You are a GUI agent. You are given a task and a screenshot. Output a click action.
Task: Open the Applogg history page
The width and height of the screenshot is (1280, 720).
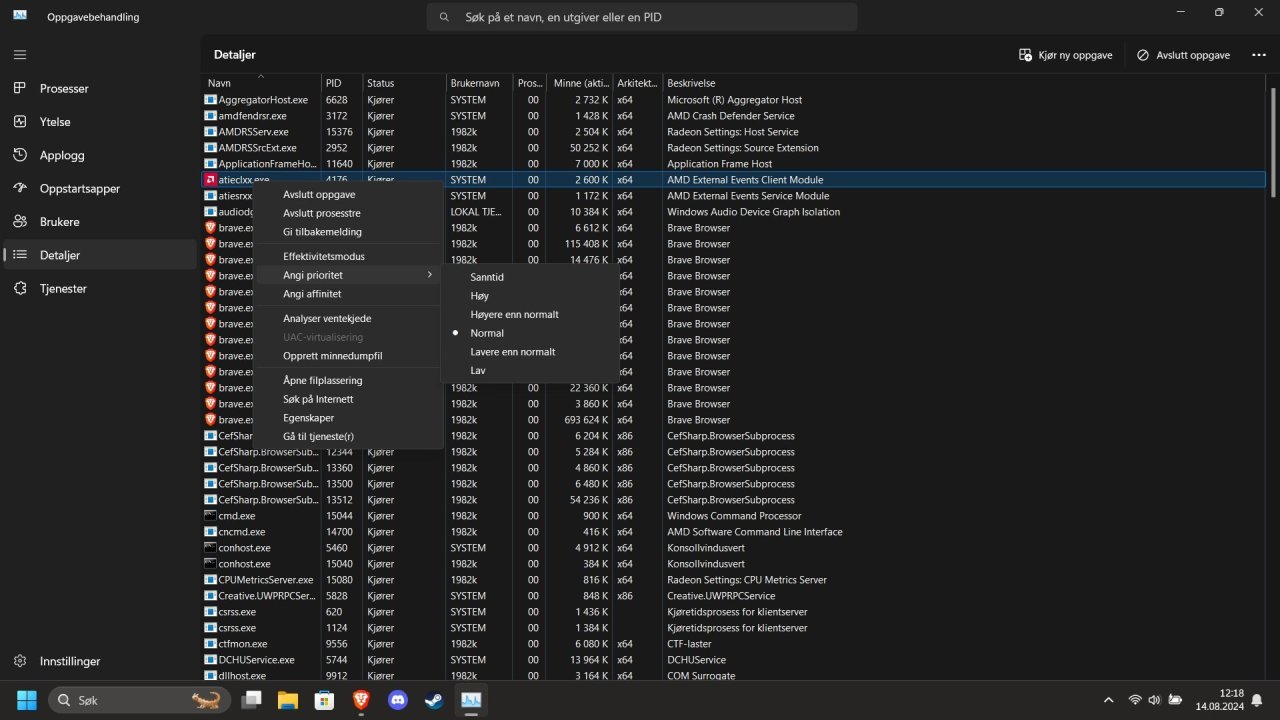[61, 155]
